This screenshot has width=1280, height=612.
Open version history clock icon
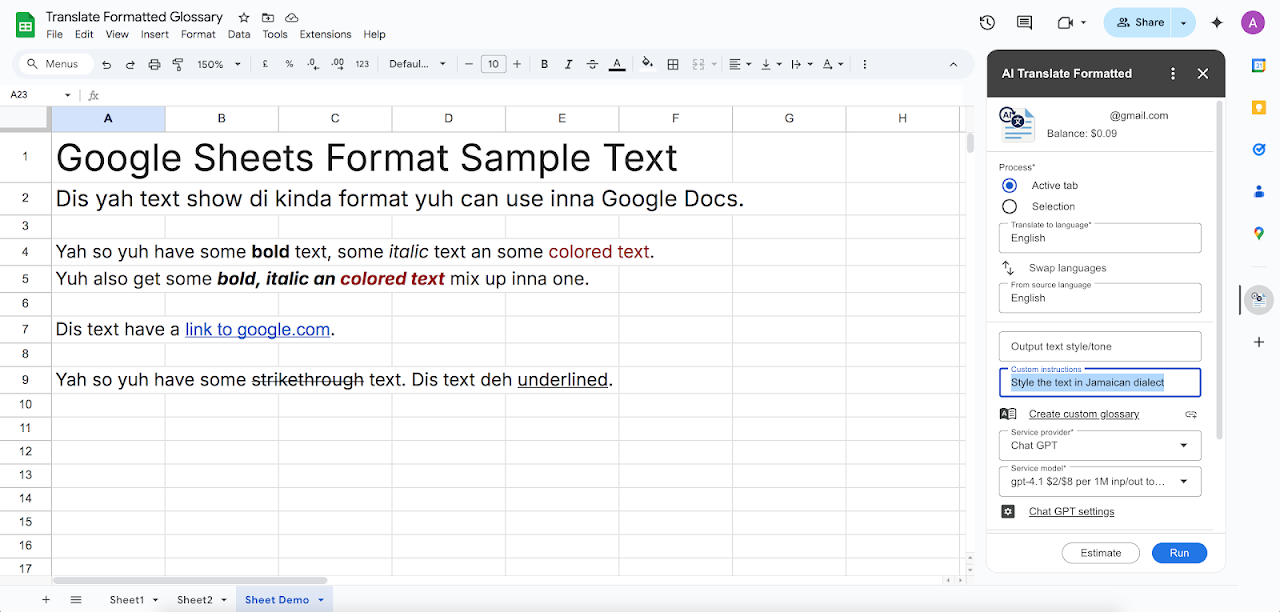(x=987, y=22)
